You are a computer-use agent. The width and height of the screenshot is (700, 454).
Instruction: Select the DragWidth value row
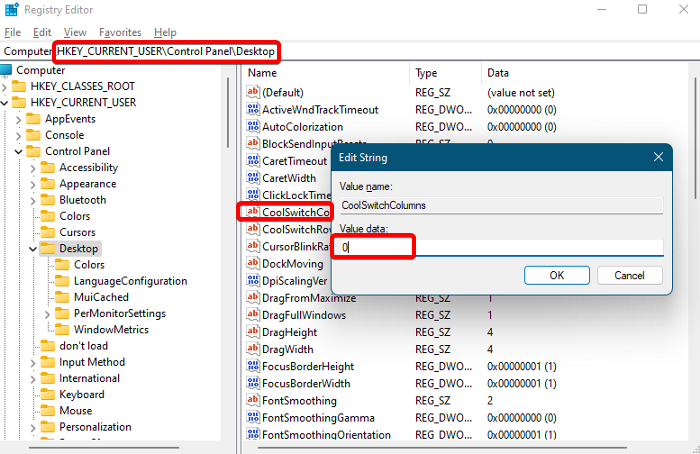pos(466,349)
